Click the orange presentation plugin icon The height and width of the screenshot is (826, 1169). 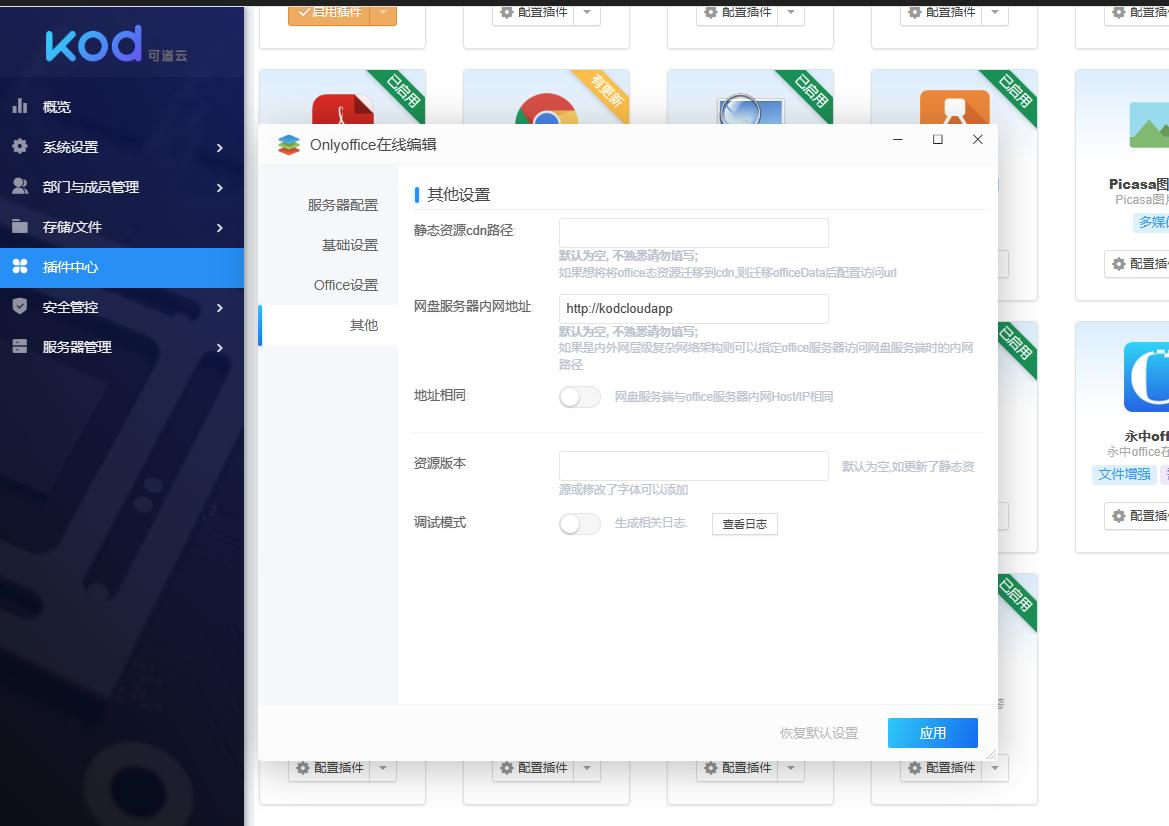pyautogui.click(x=954, y=107)
